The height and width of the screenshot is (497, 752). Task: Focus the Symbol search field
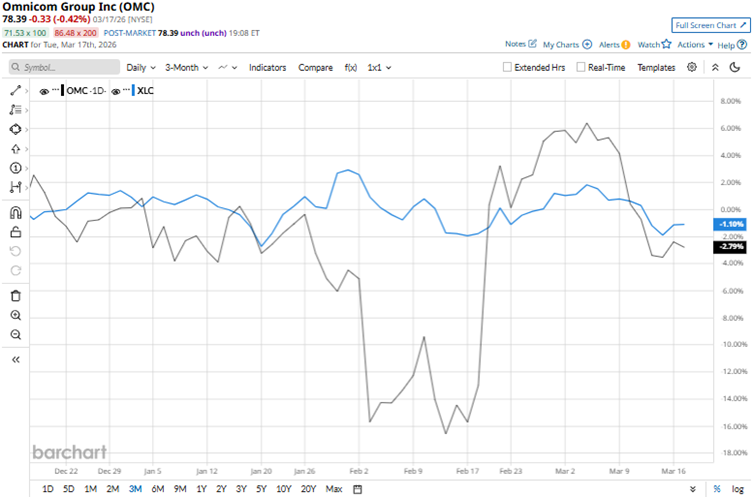tap(64, 67)
